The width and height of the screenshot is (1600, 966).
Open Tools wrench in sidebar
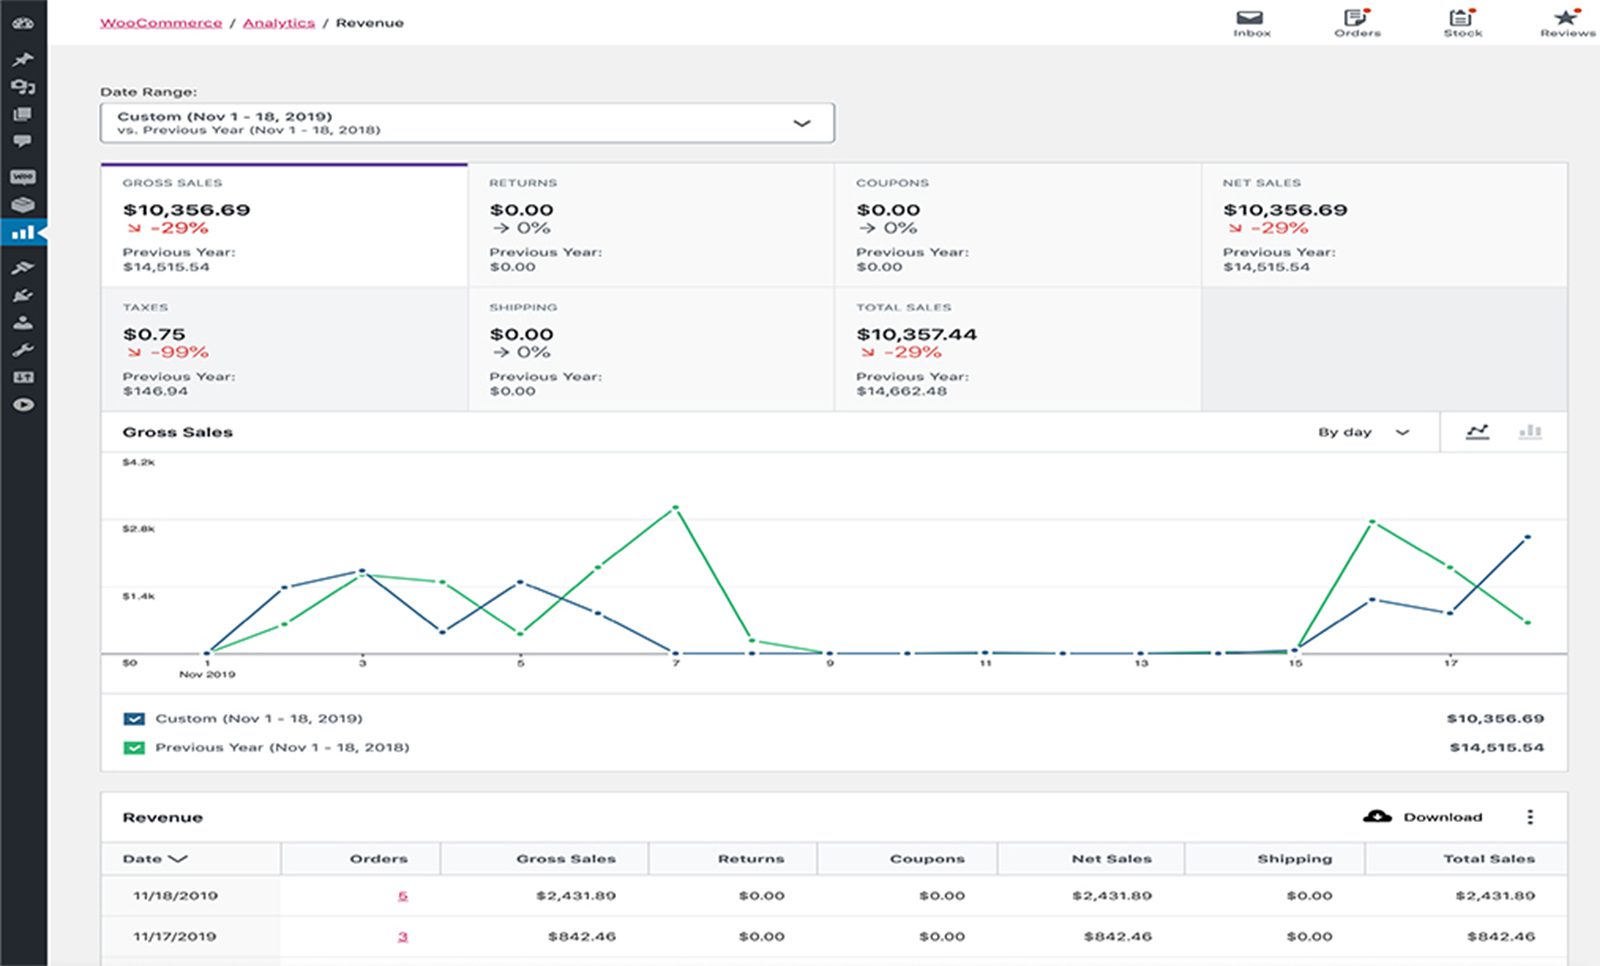pyautogui.click(x=23, y=350)
